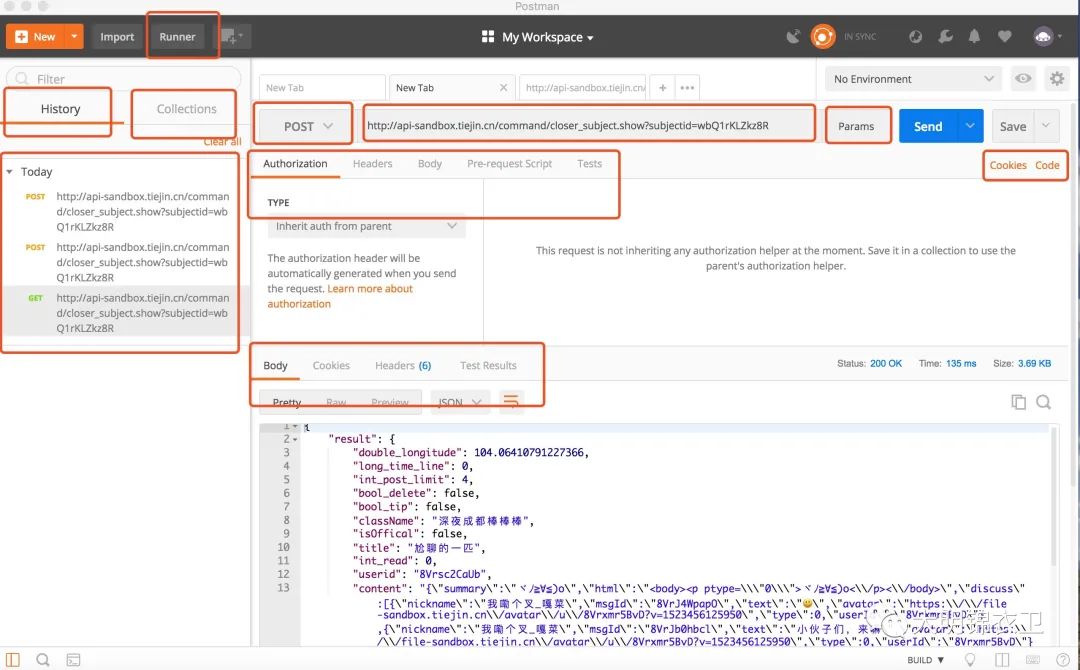Save the request
The height and width of the screenshot is (670, 1080).
click(x=1012, y=126)
